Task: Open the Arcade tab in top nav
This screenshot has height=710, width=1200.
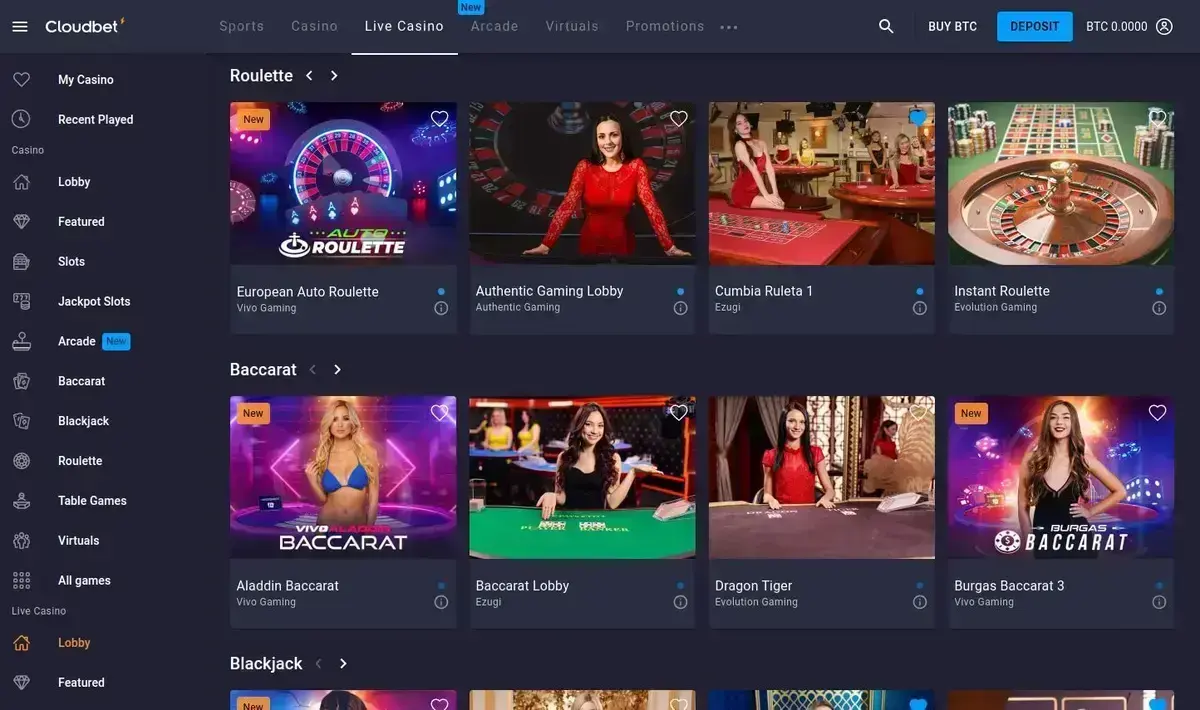Action: tap(495, 26)
